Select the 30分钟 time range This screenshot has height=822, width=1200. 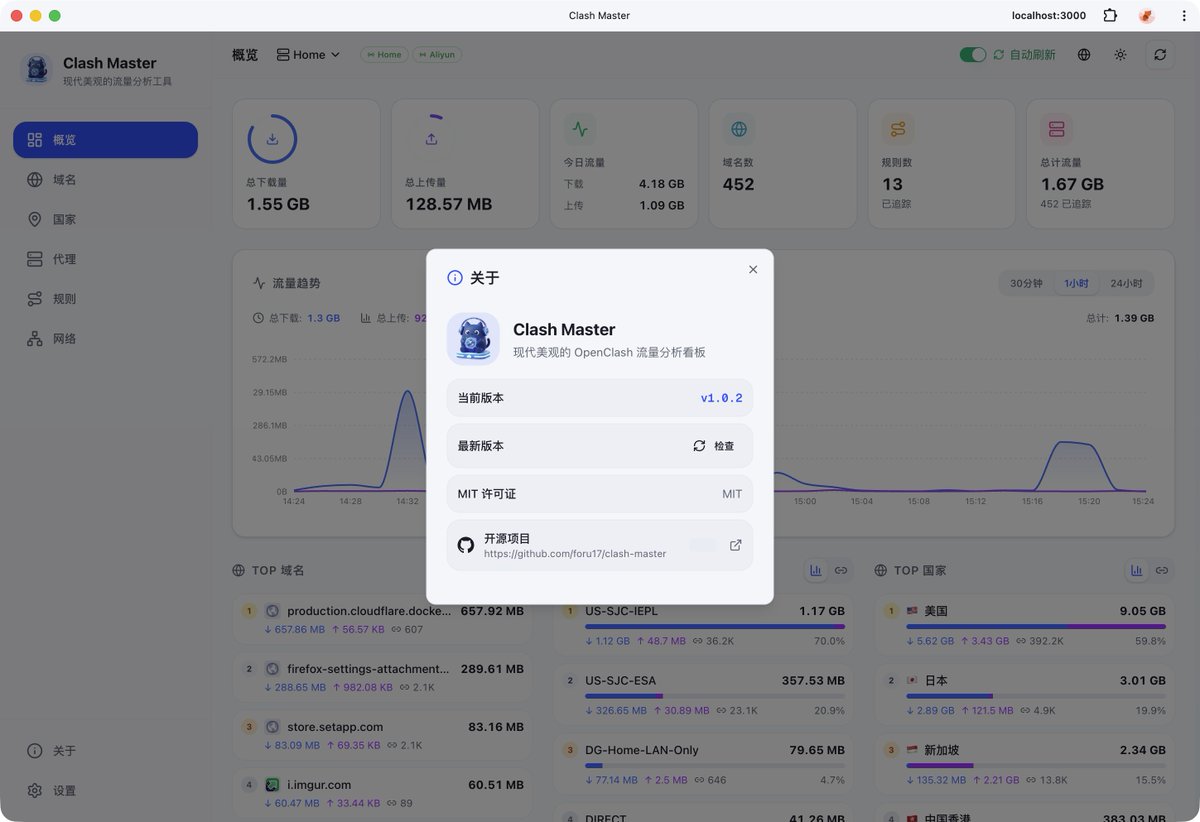pos(1026,283)
